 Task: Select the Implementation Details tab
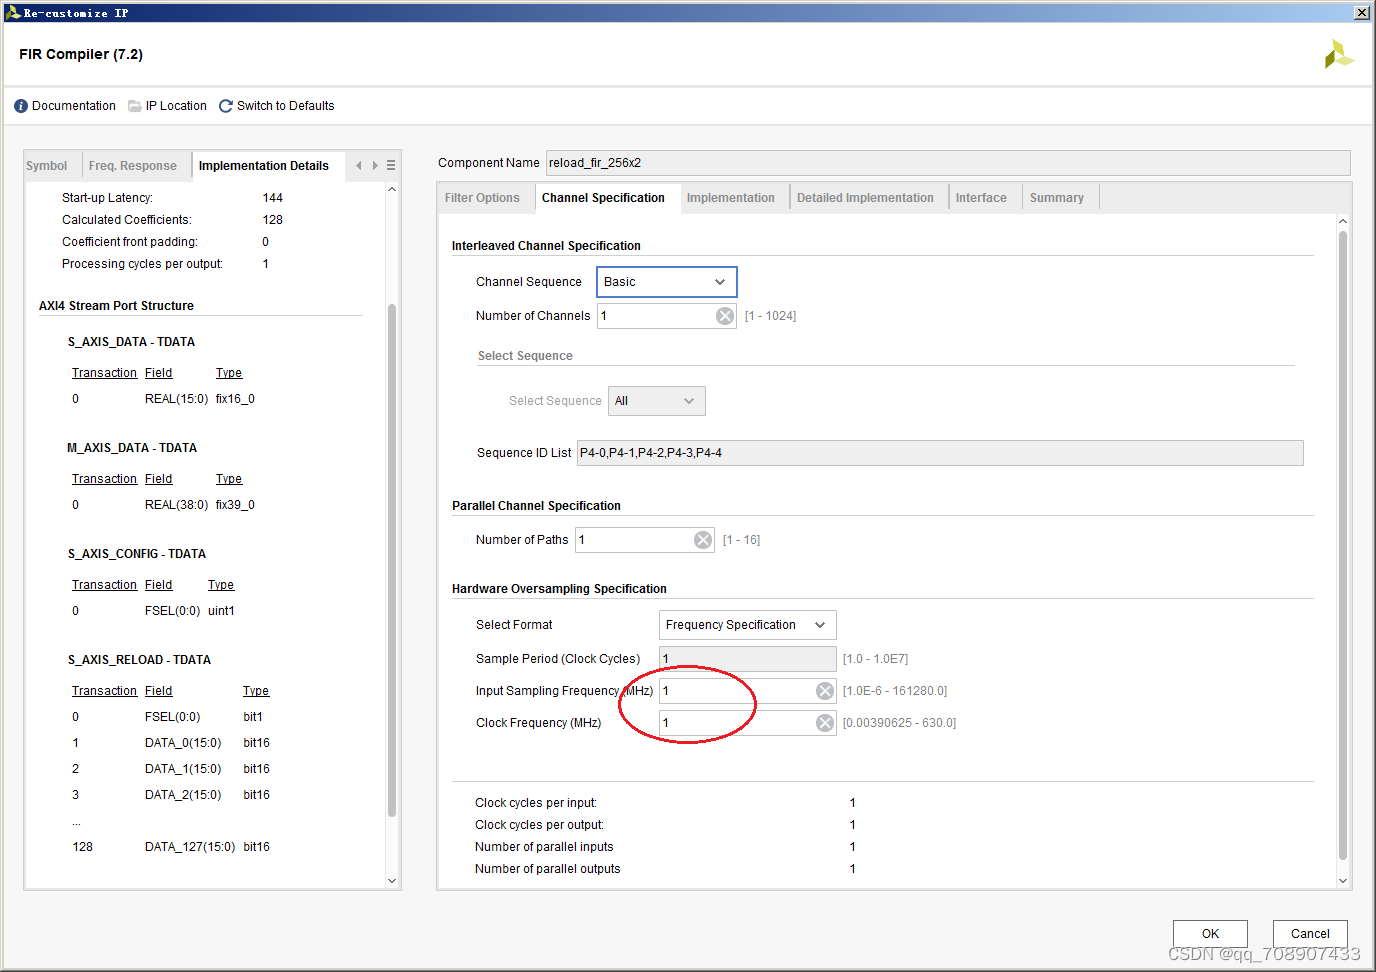coord(264,166)
